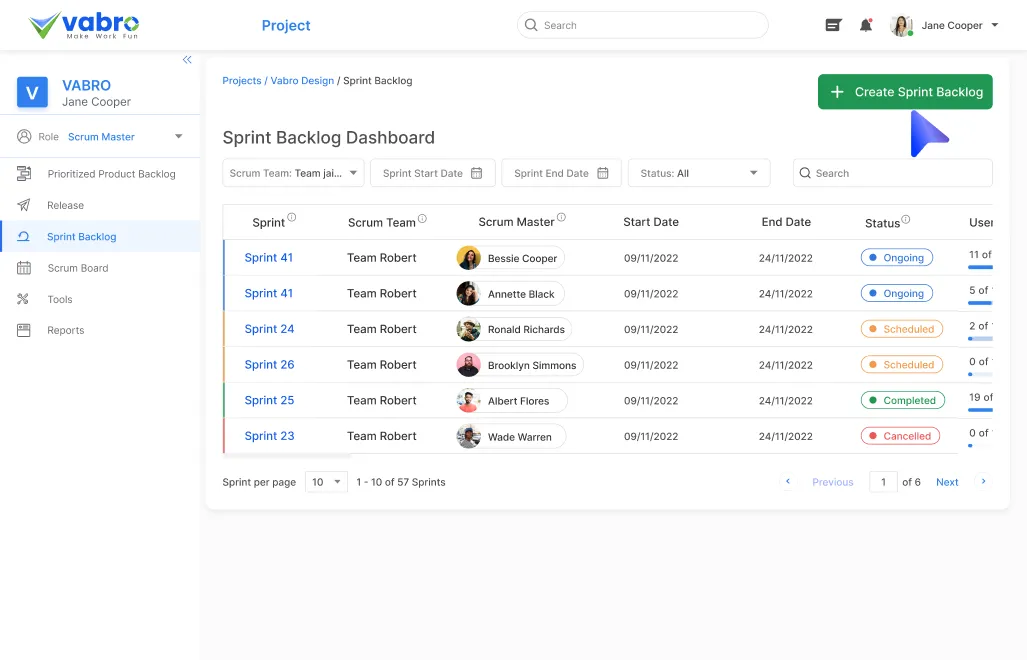
Task: Change the Sprint per page dropdown
Action: point(326,482)
